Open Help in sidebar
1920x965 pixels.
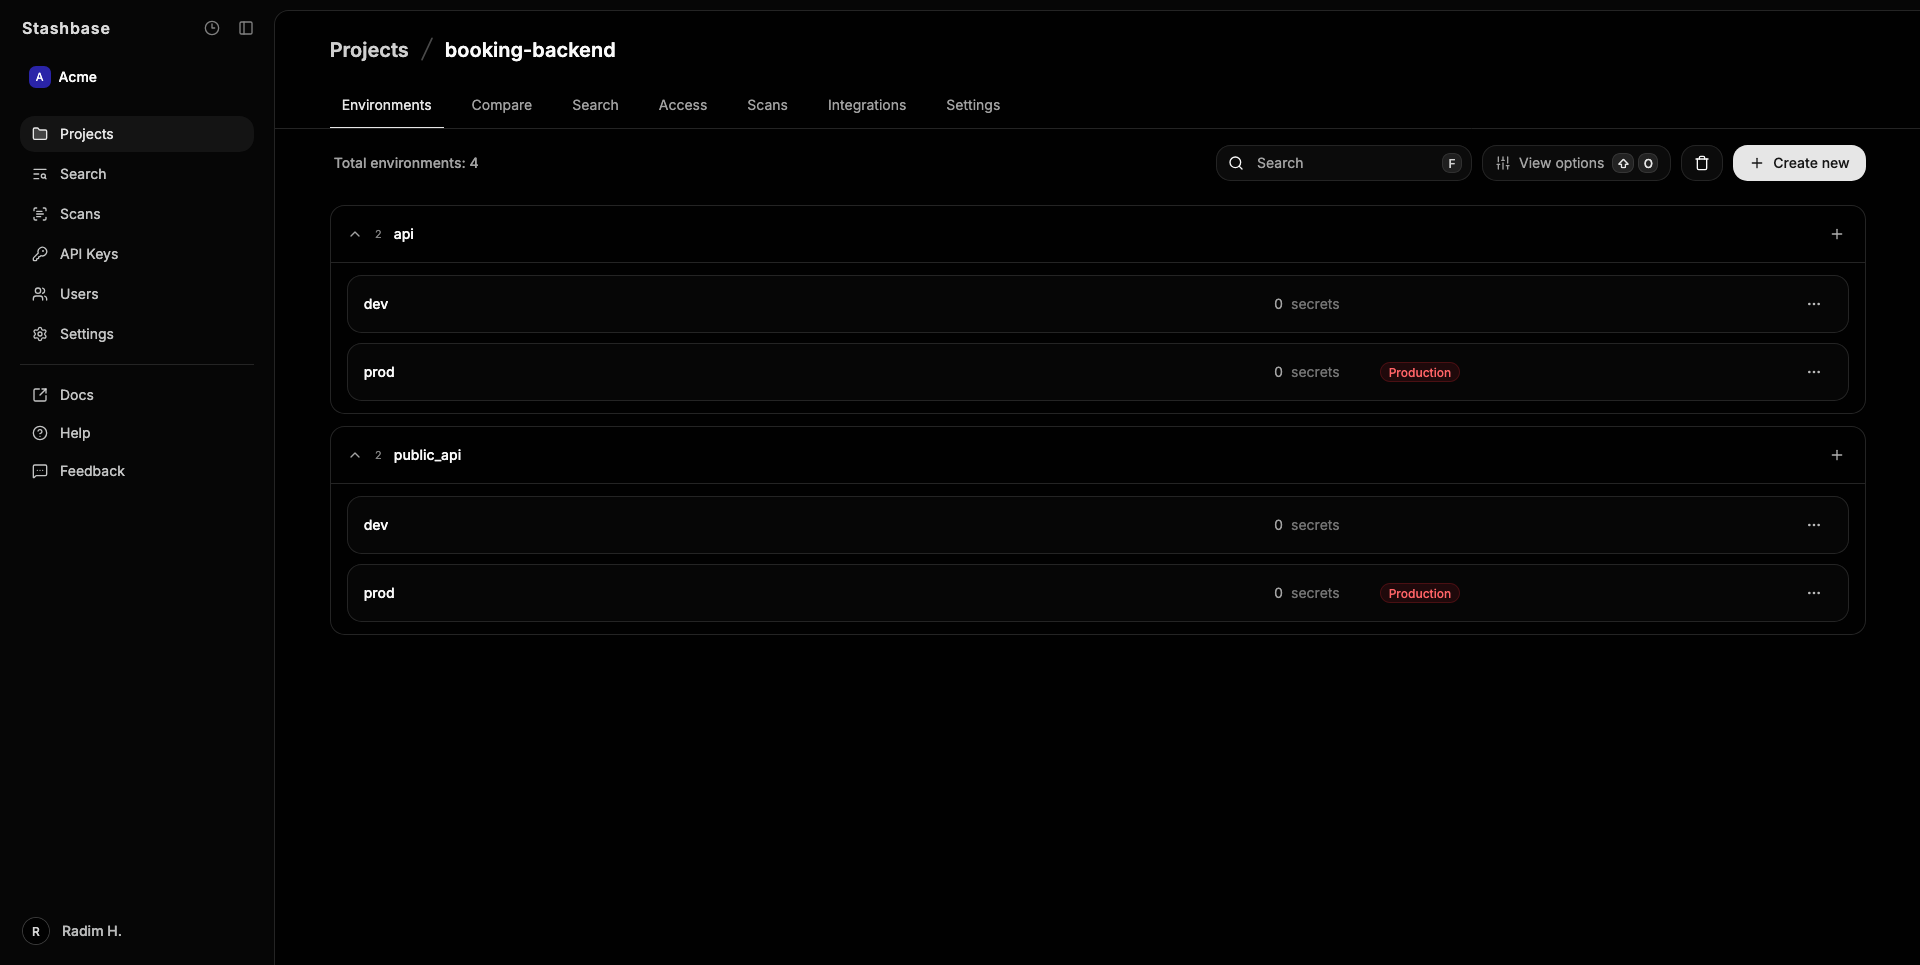[137, 433]
